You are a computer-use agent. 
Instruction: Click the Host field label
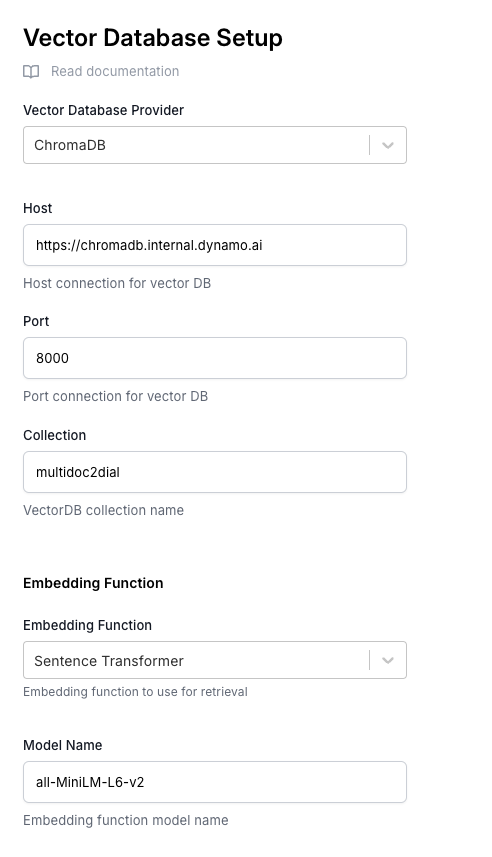38,208
